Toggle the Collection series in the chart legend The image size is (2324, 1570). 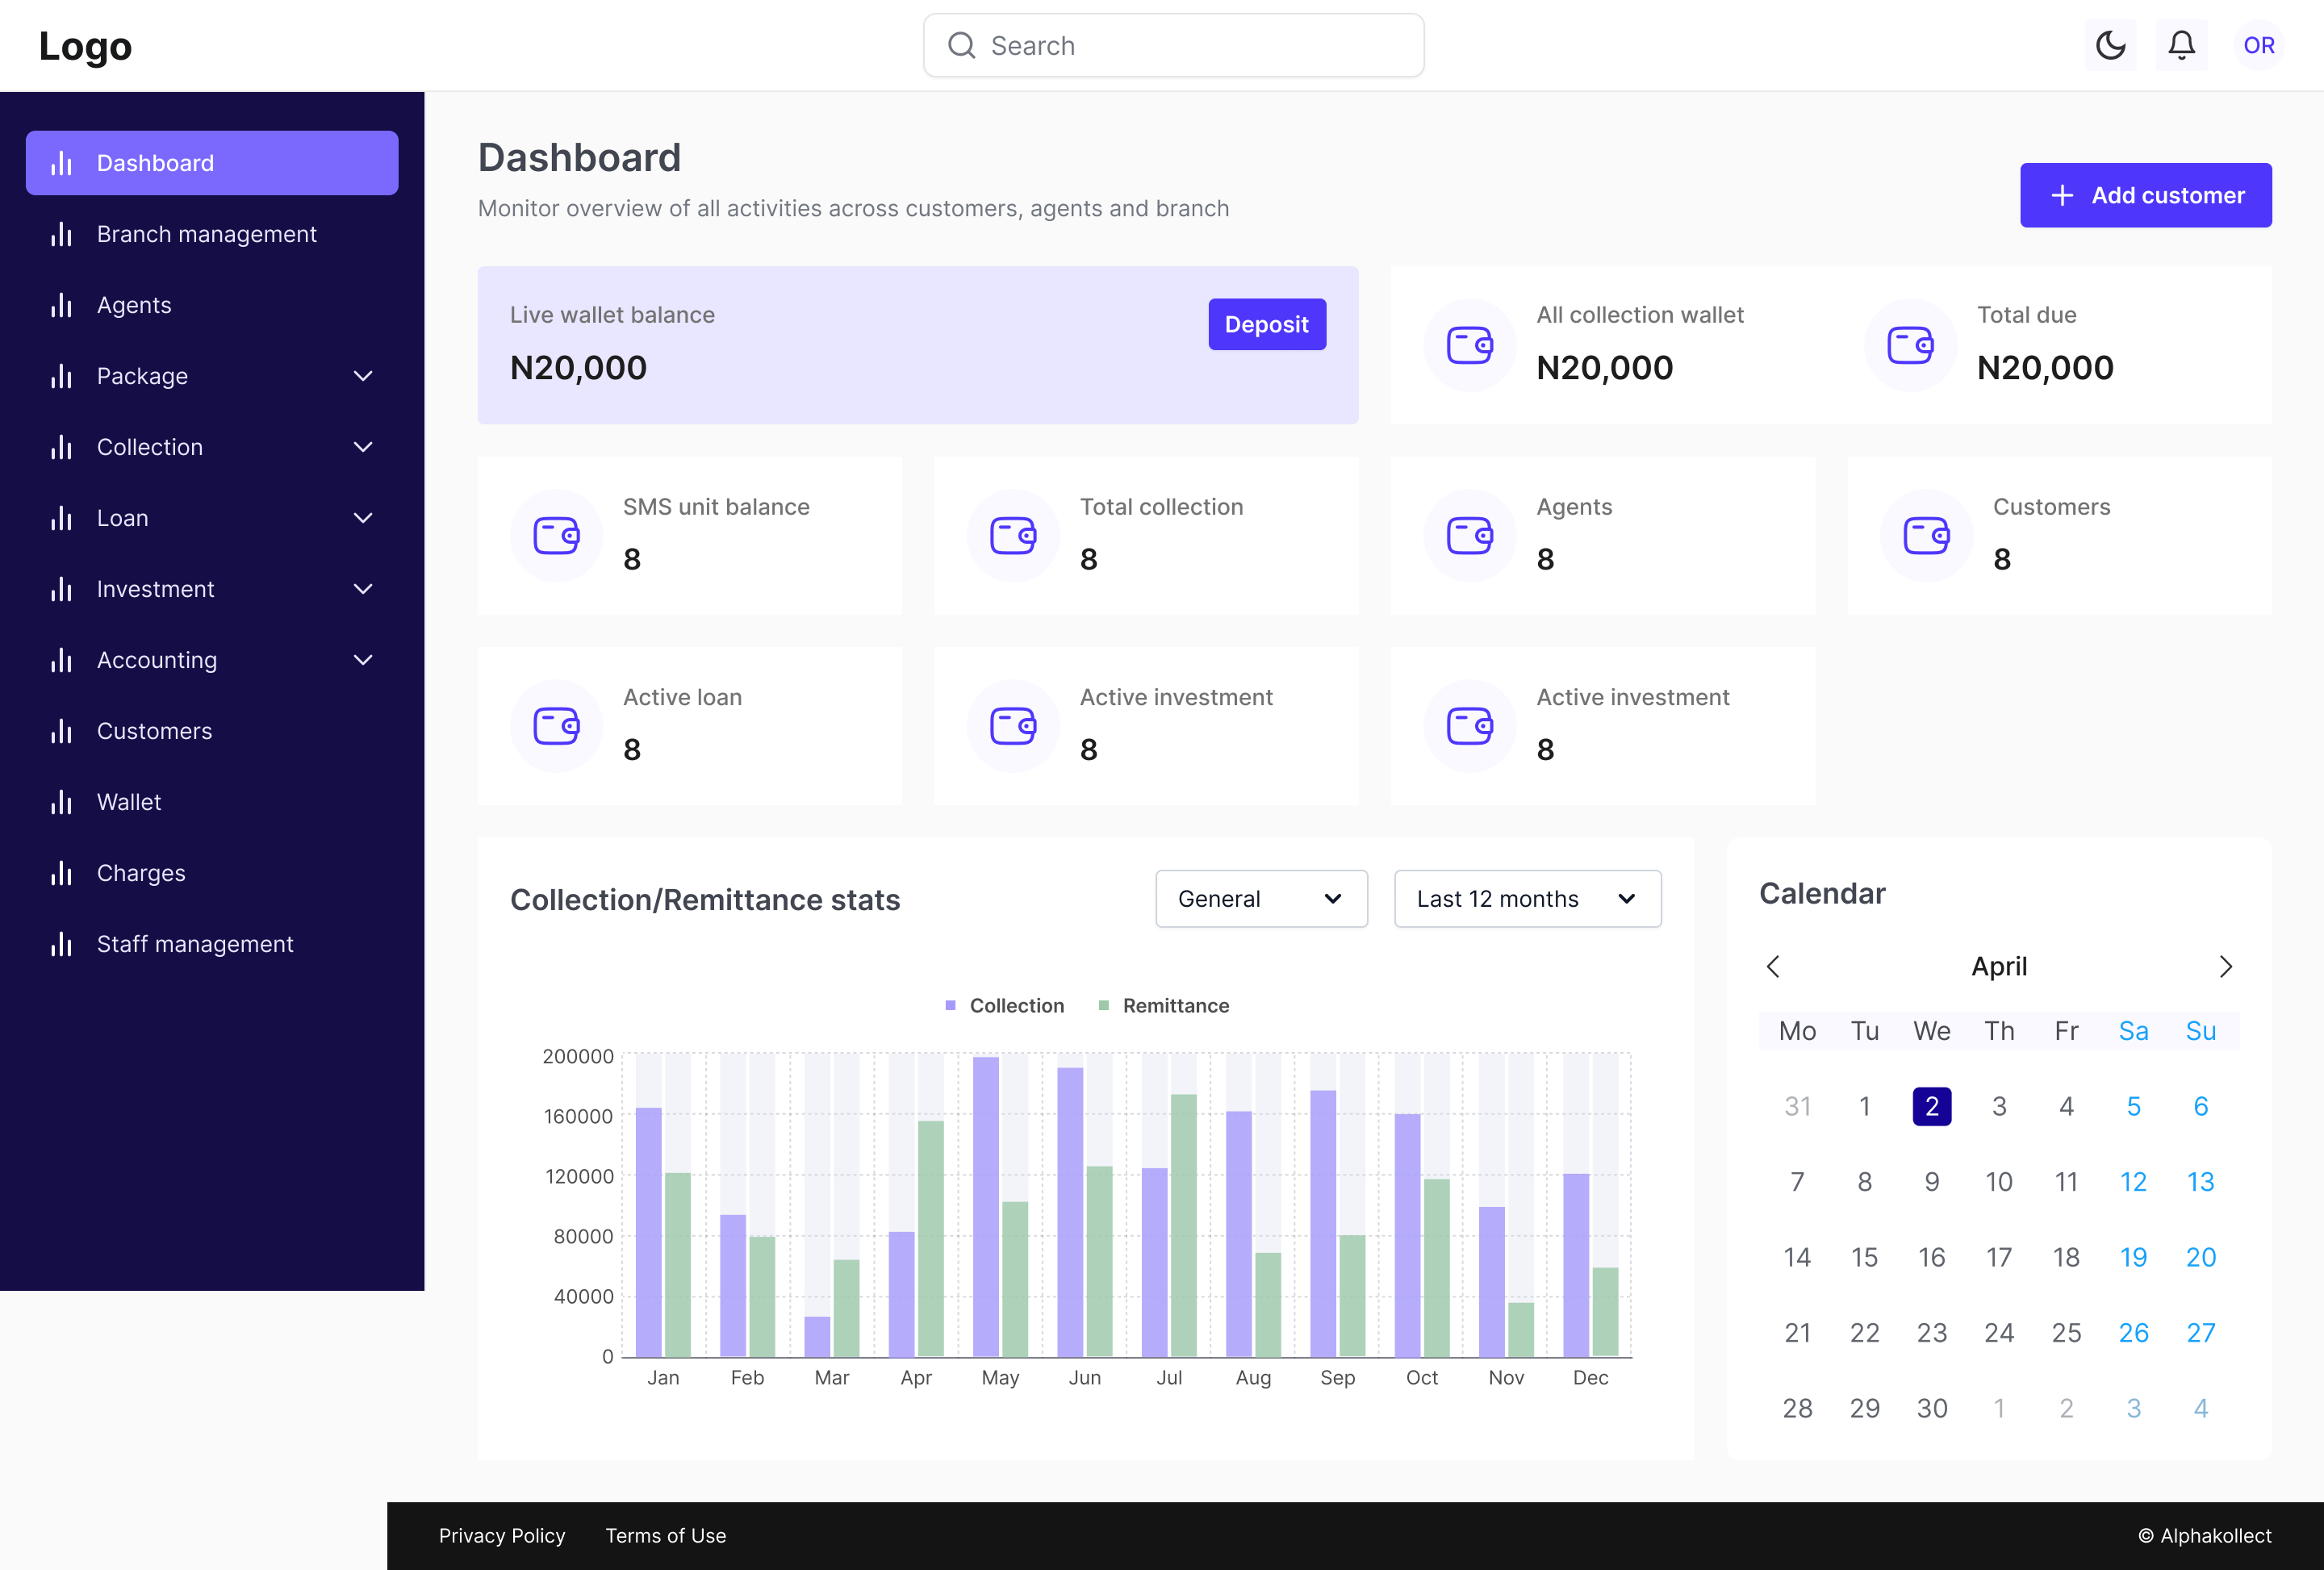click(1005, 1005)
